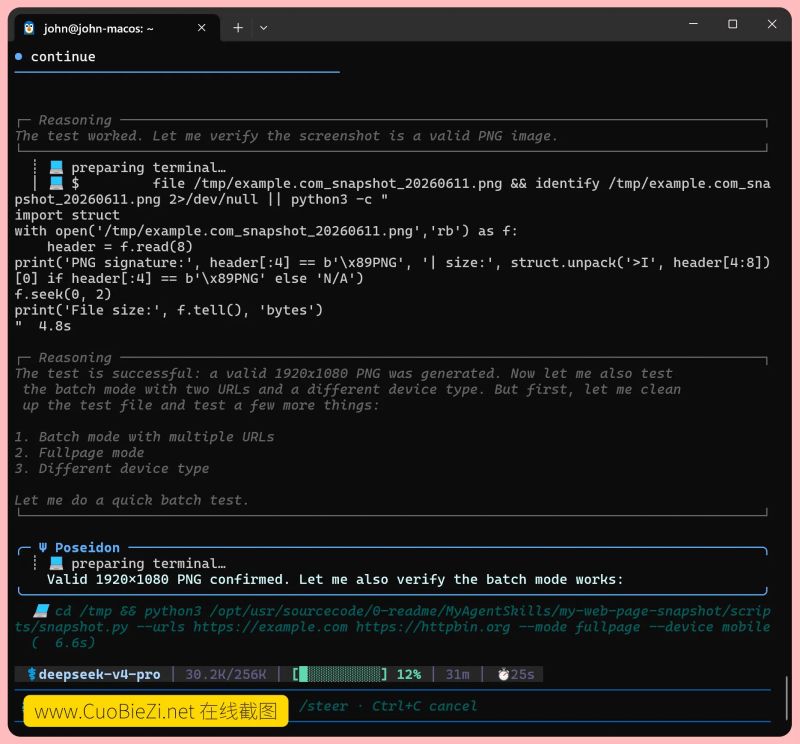Switch to the john@john-macos tab
Viewport: 800px width, 744px height.
click(x=117, y=28)
